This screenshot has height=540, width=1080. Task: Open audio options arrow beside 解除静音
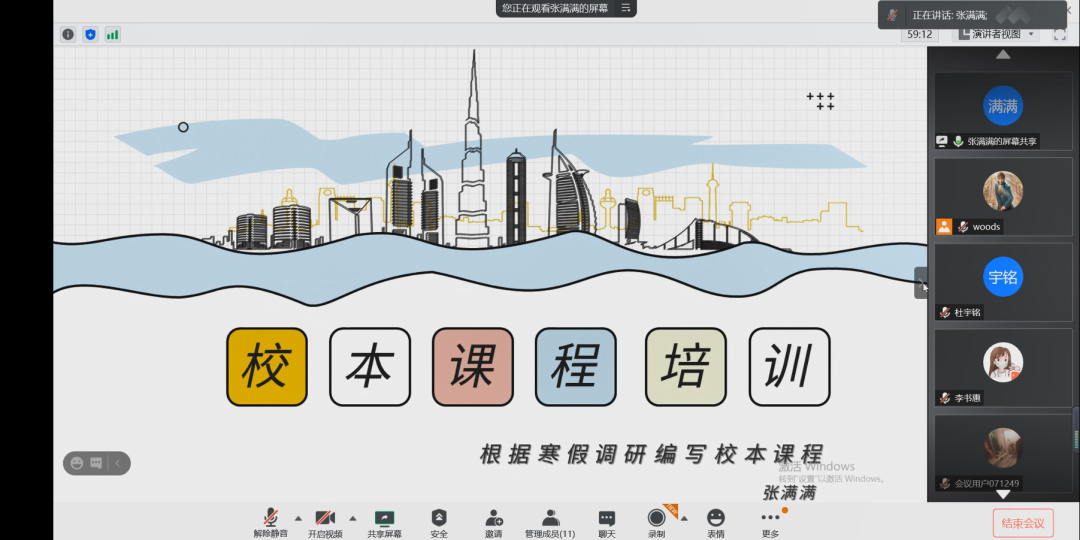[x=298, y=518]
